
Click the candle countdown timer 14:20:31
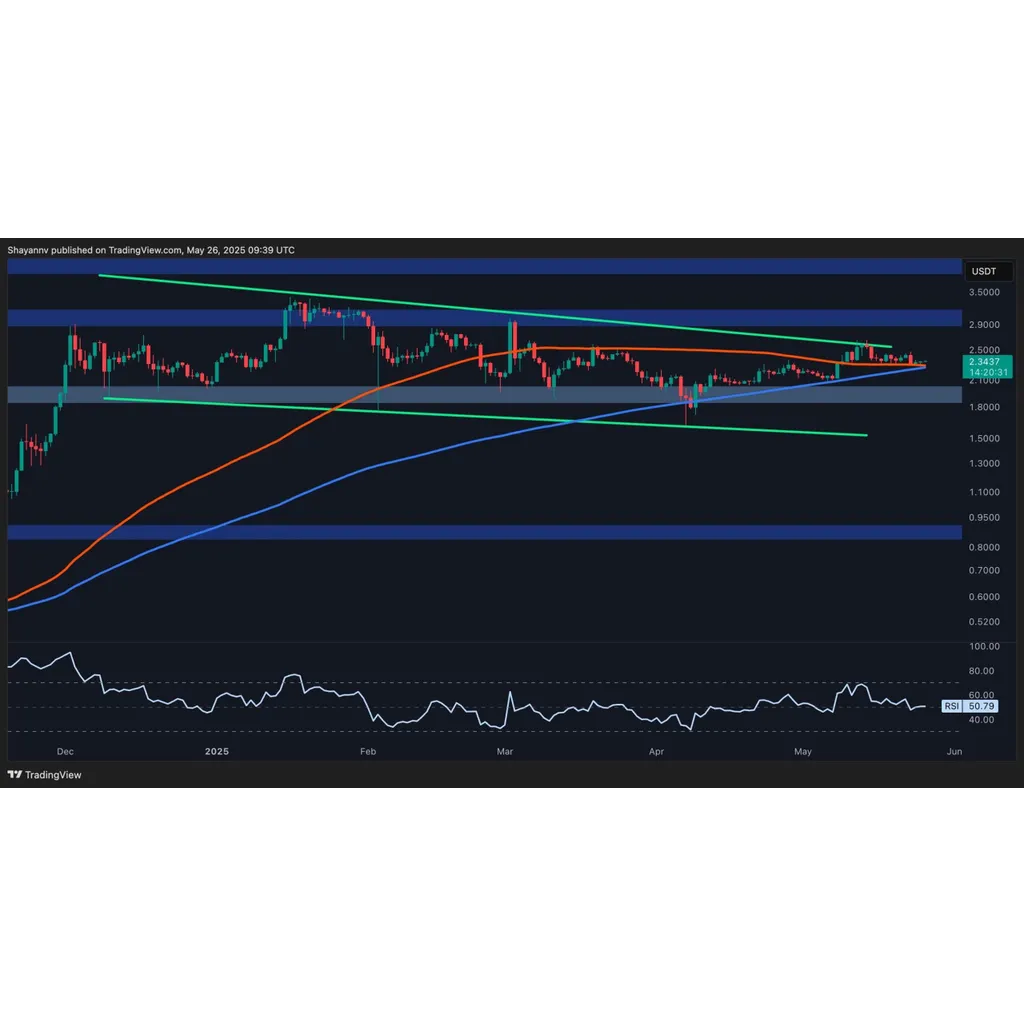[x=988, y=372]
